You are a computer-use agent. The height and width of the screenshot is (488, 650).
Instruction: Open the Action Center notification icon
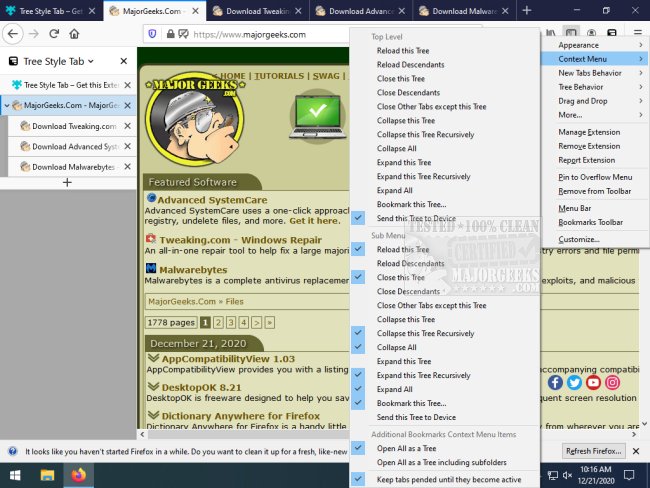(629, 475)
